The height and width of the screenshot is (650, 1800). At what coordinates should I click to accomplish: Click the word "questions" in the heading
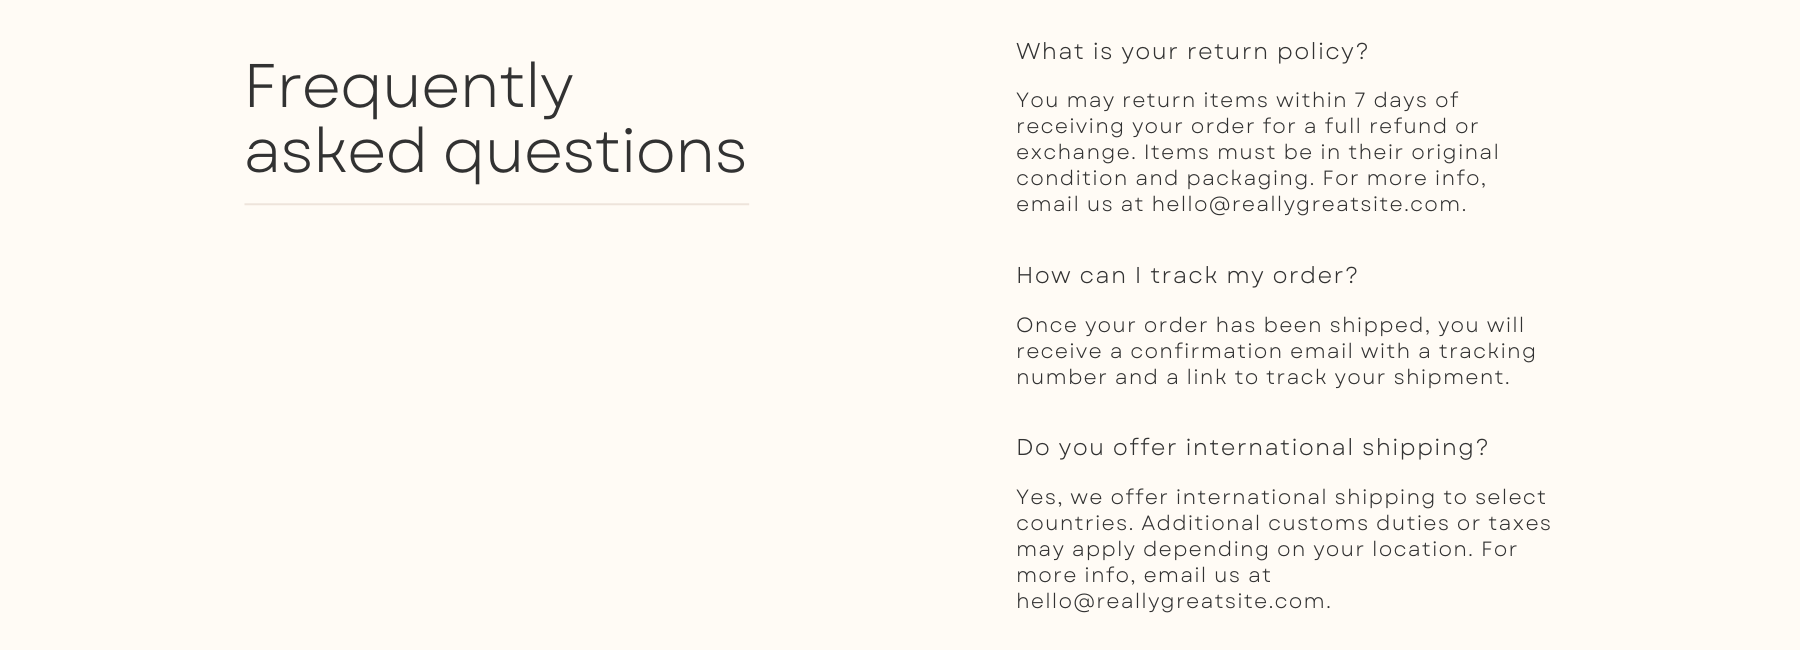pos(595,153)
